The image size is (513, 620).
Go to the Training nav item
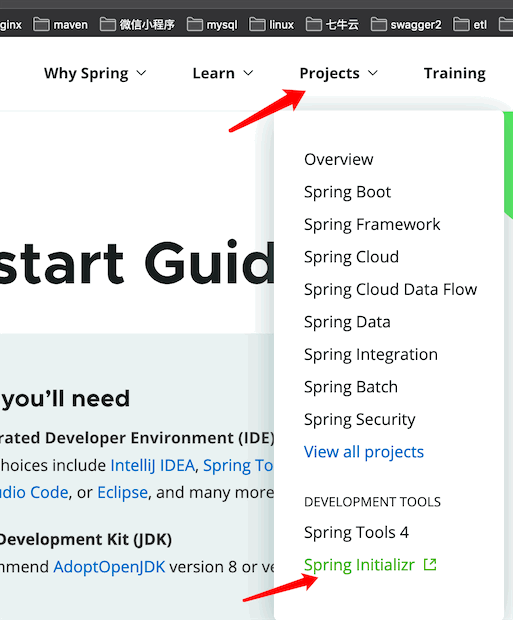point(454,73)
